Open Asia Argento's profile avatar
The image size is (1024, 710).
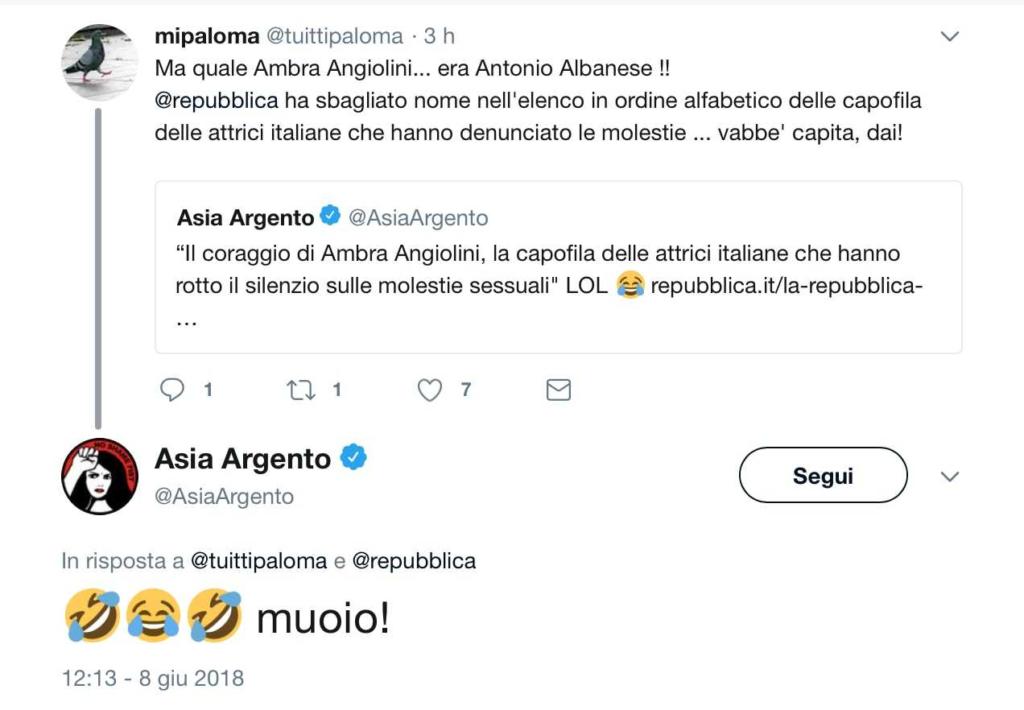[x=100, y=476]
